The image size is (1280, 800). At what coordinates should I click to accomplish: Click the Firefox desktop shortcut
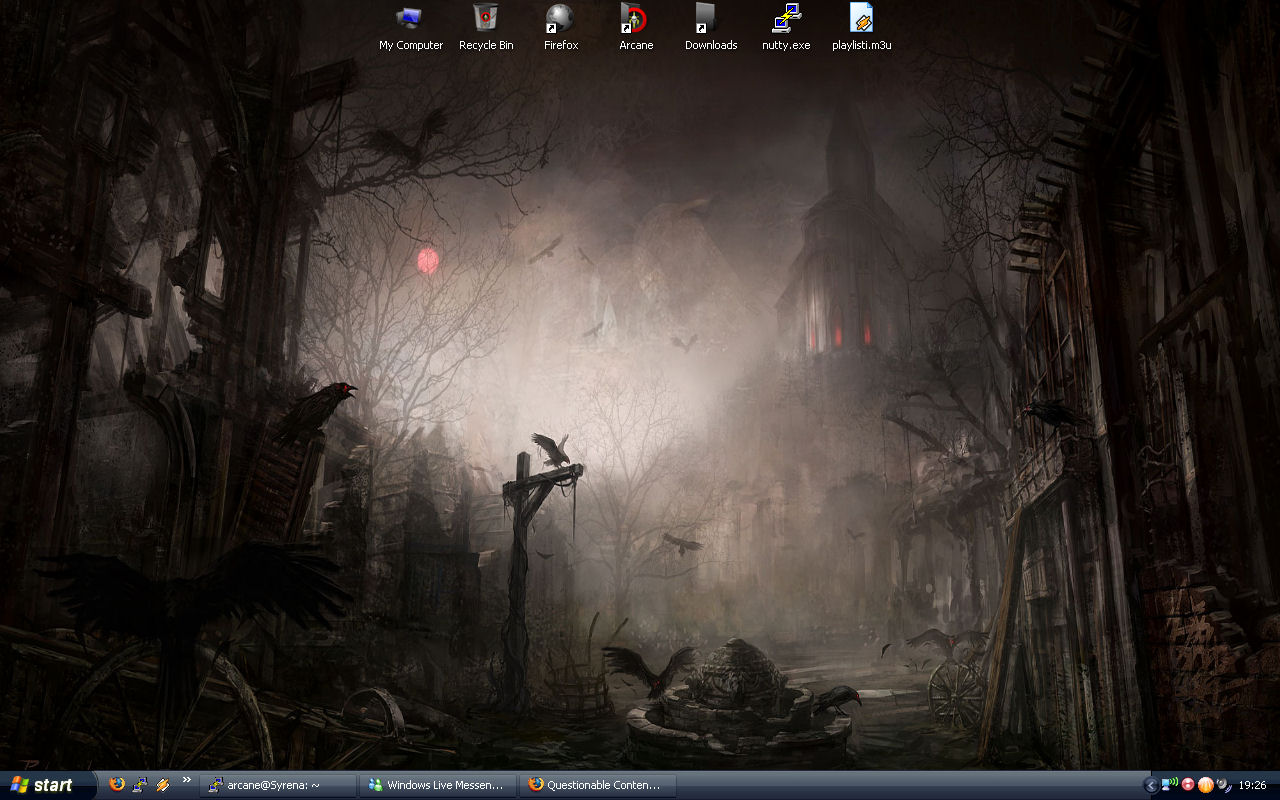560,19
